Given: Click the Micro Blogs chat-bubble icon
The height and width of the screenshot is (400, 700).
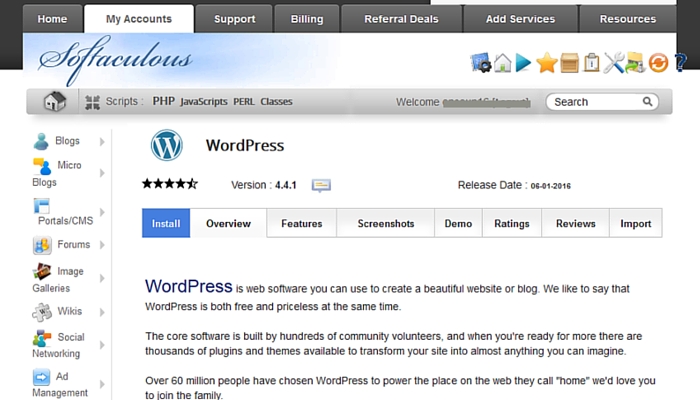Looking at the screenshot, I should pyautogui.click(x=42, y=167).
